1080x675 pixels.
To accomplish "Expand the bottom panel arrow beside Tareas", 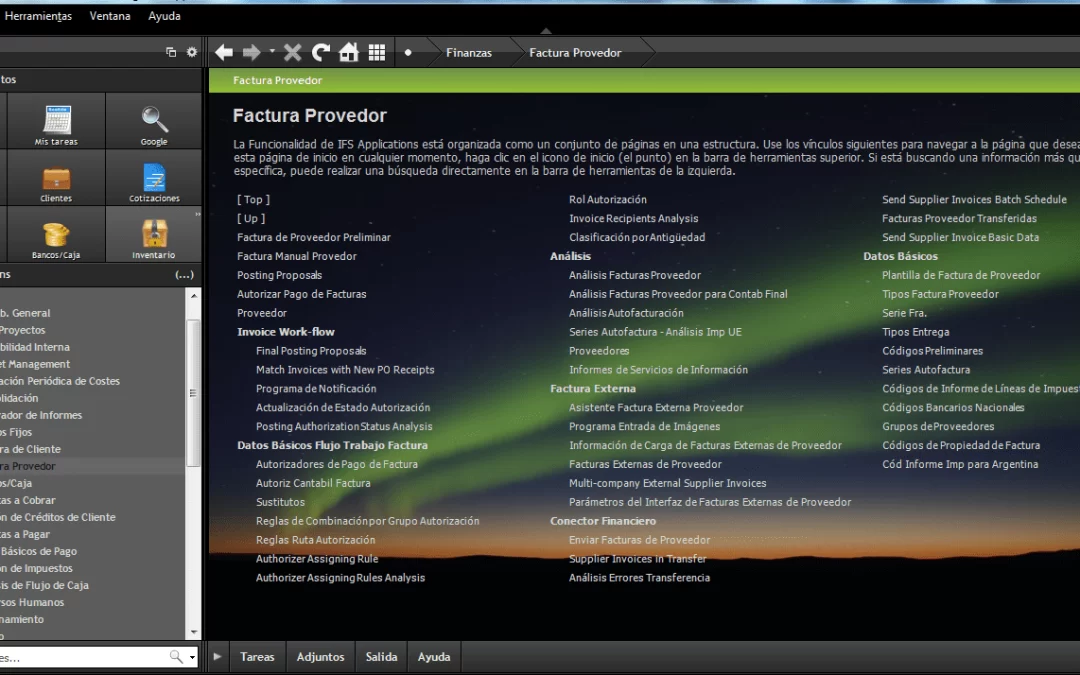I will [x=217, y=657].
